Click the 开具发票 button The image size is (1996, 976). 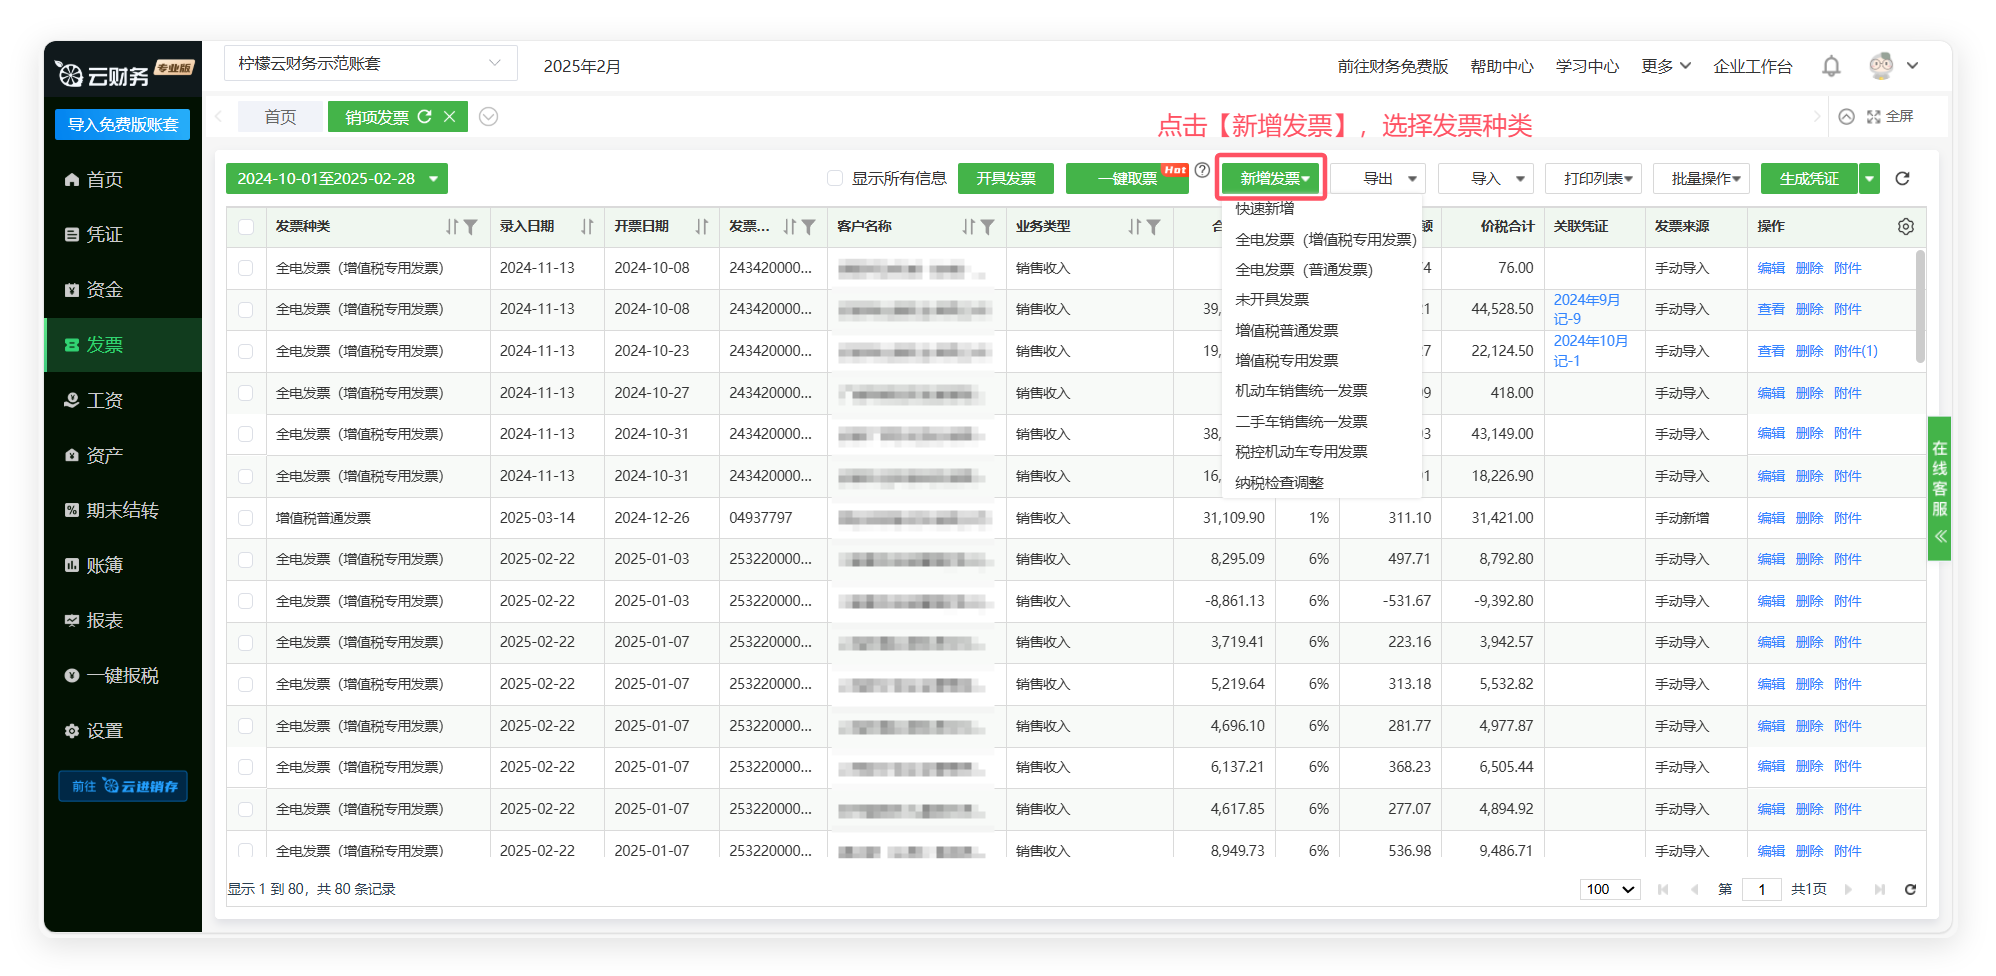[1005, 179]
